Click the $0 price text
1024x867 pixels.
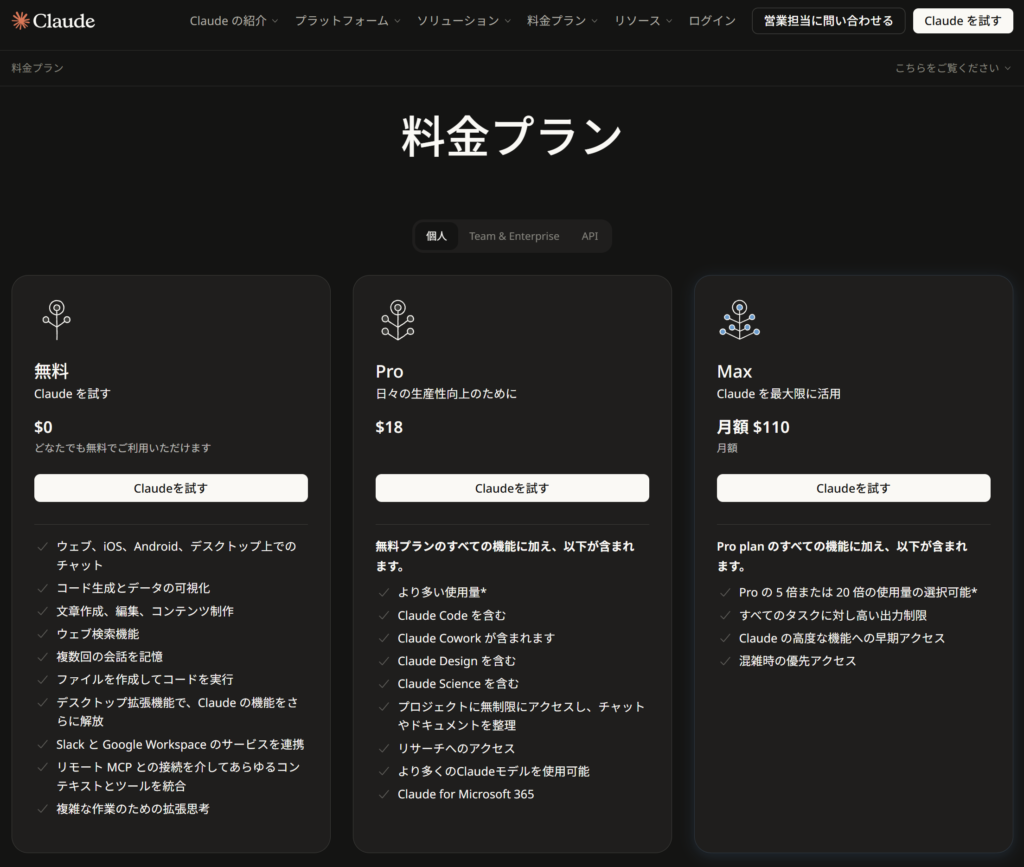43,427
